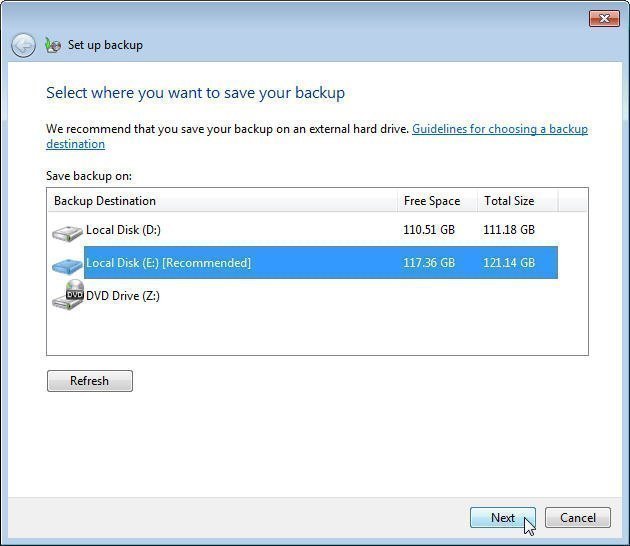Click the 117.36 GB free space value
Image resolution: width=630 pixels, height=546 pixels.
[x=429, y=263]
